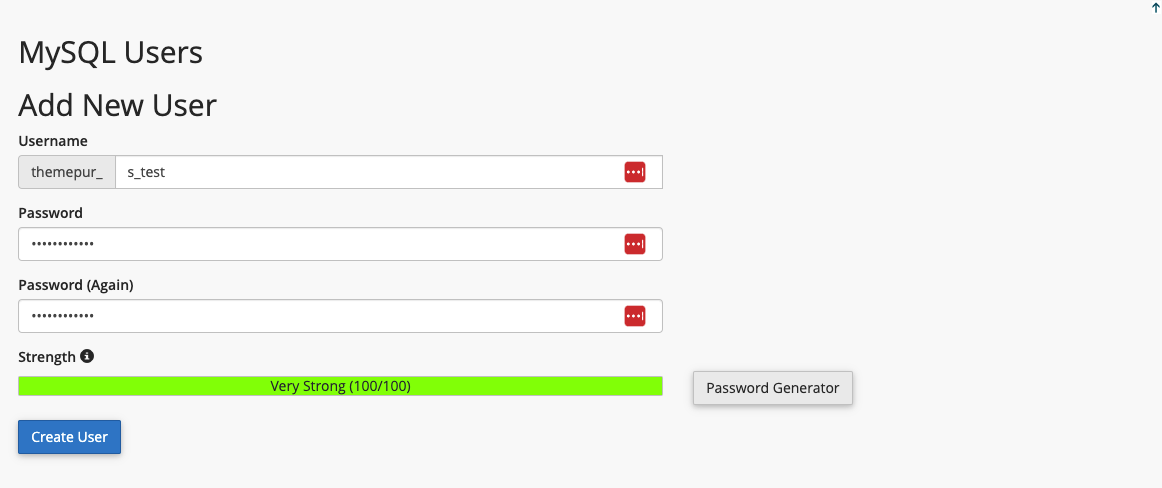Click the Password field label
The image size is (1162, 488).
[x=50, y=213]
